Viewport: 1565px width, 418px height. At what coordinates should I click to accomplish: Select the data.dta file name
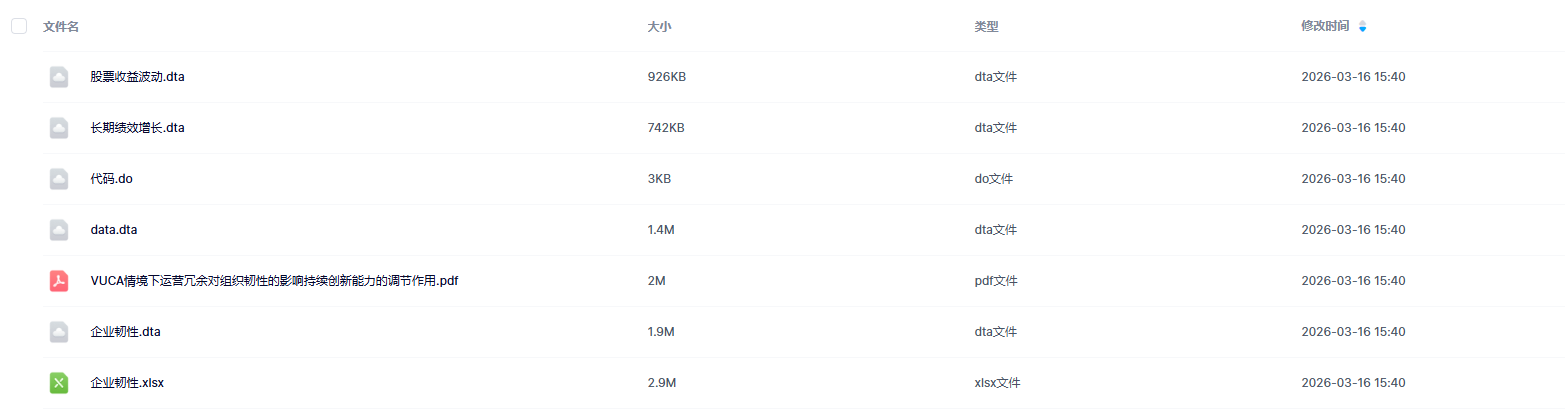tap(114, 230)
